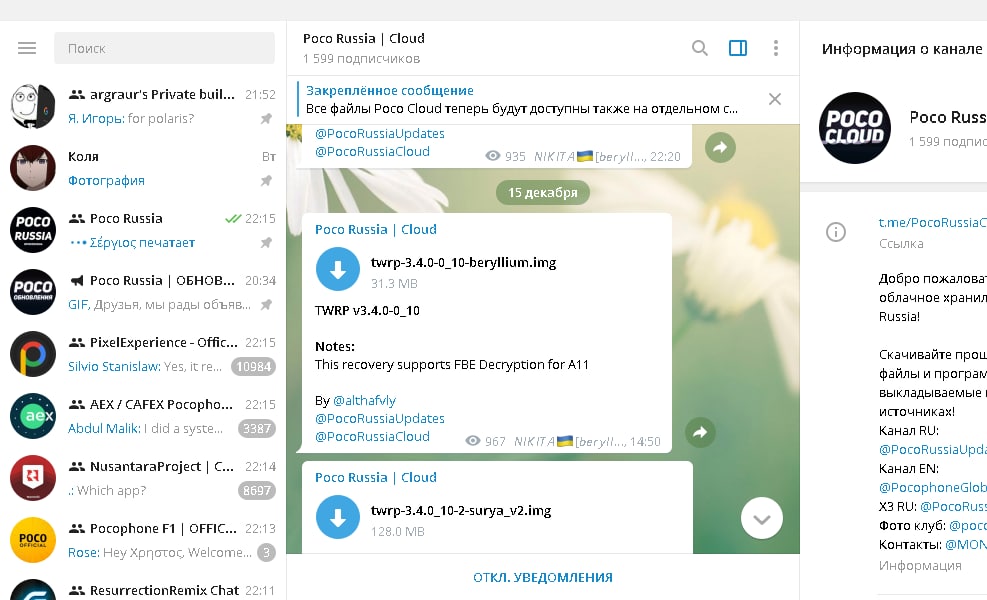Jump to bottom with the down-arrow button

762,519
